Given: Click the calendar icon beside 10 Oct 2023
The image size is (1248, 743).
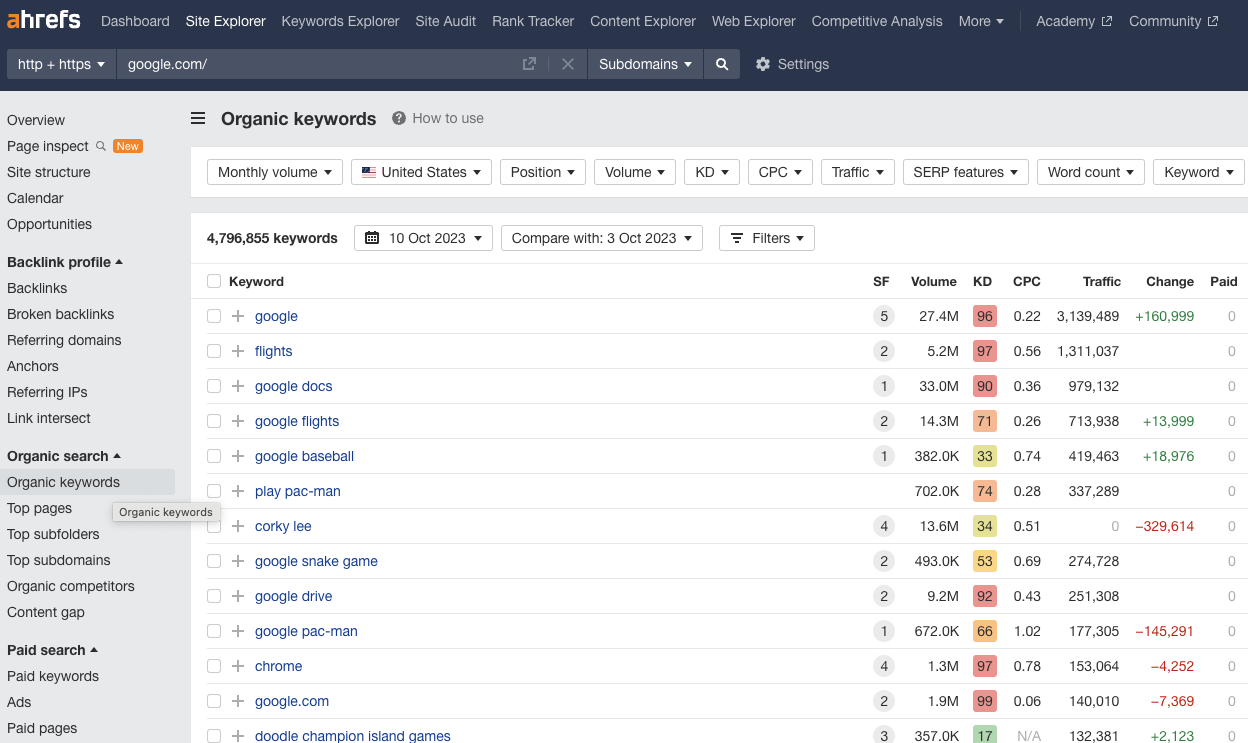Looking at the screenshot, I should pos(372,238).
